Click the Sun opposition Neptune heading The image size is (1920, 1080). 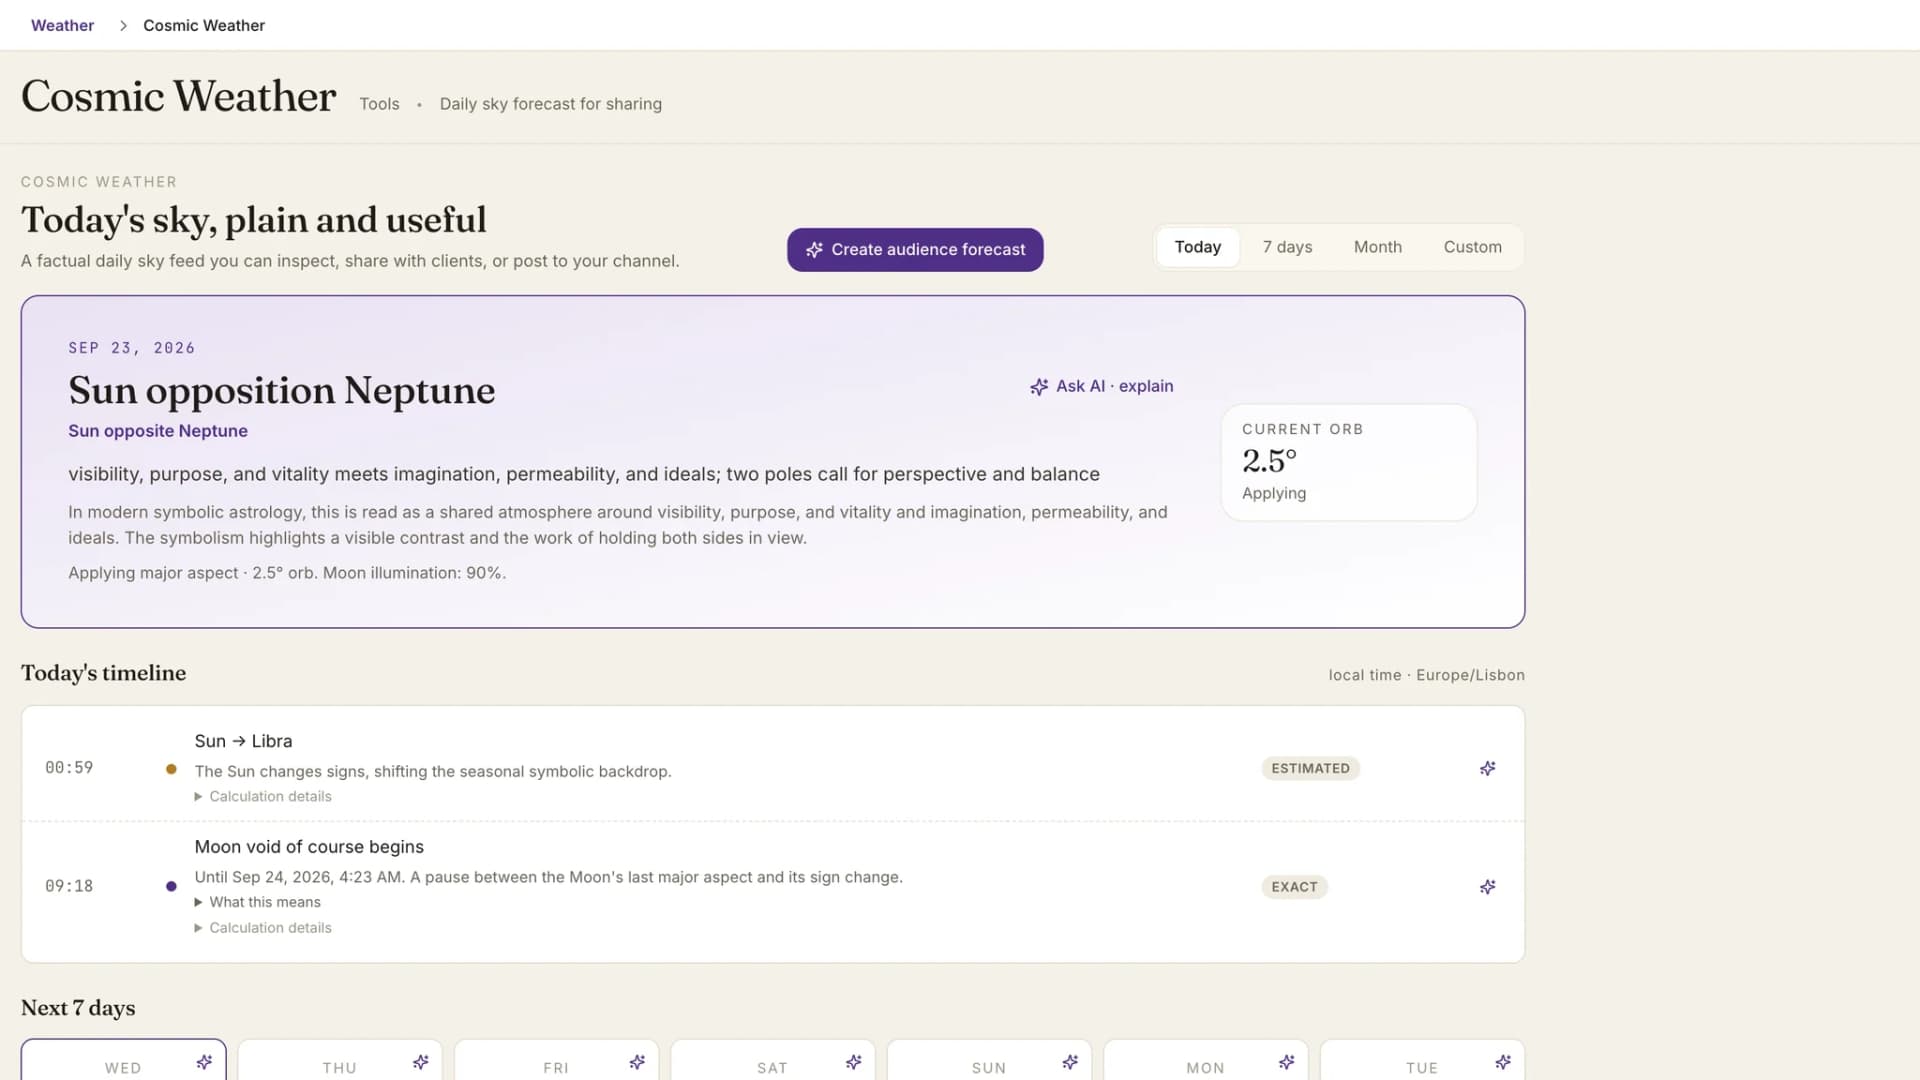(x=281, y=390)
